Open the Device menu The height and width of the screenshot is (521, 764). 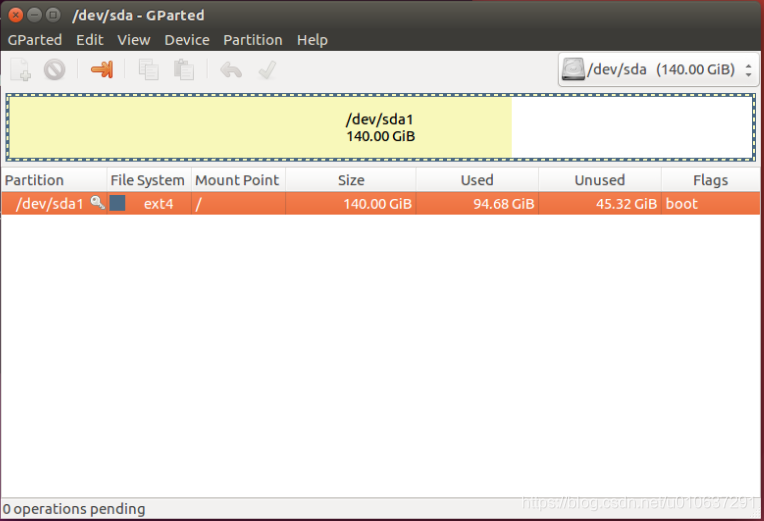coord(187,40)
